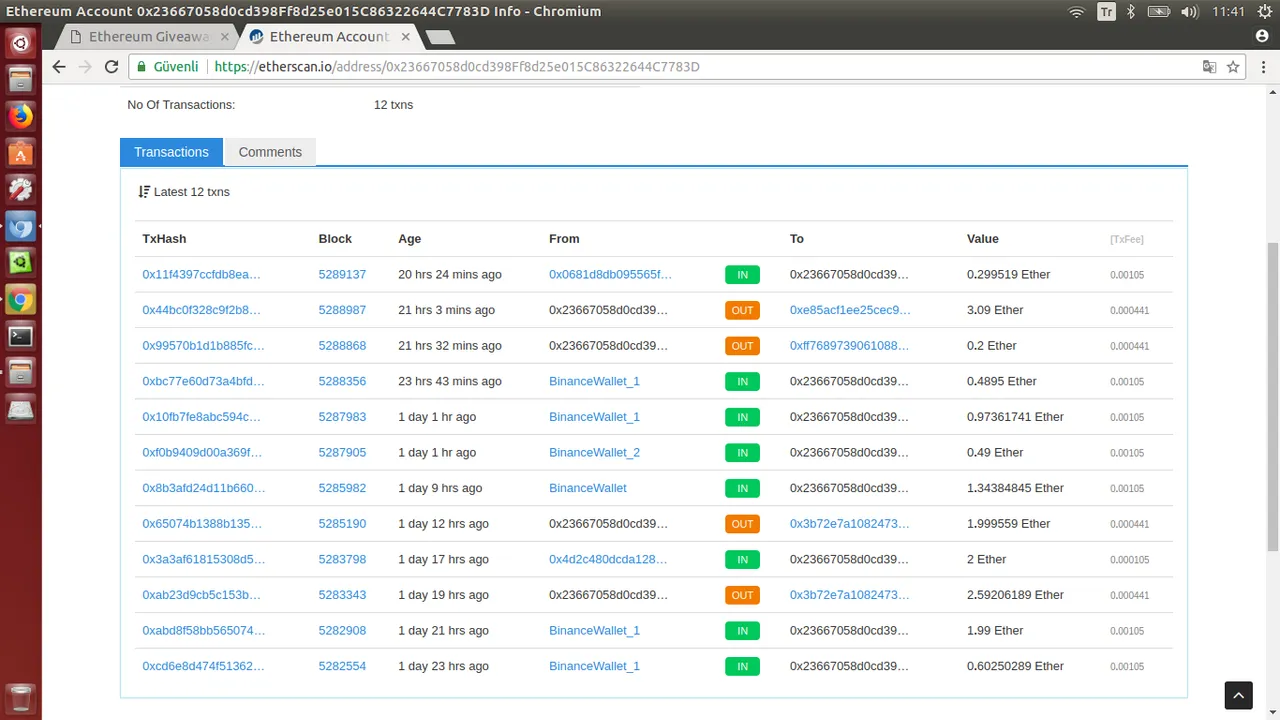The width and height of the screenshot is (1280, 720).
Task: Open Google Chrome from the dock
Action: coord(21,299)
